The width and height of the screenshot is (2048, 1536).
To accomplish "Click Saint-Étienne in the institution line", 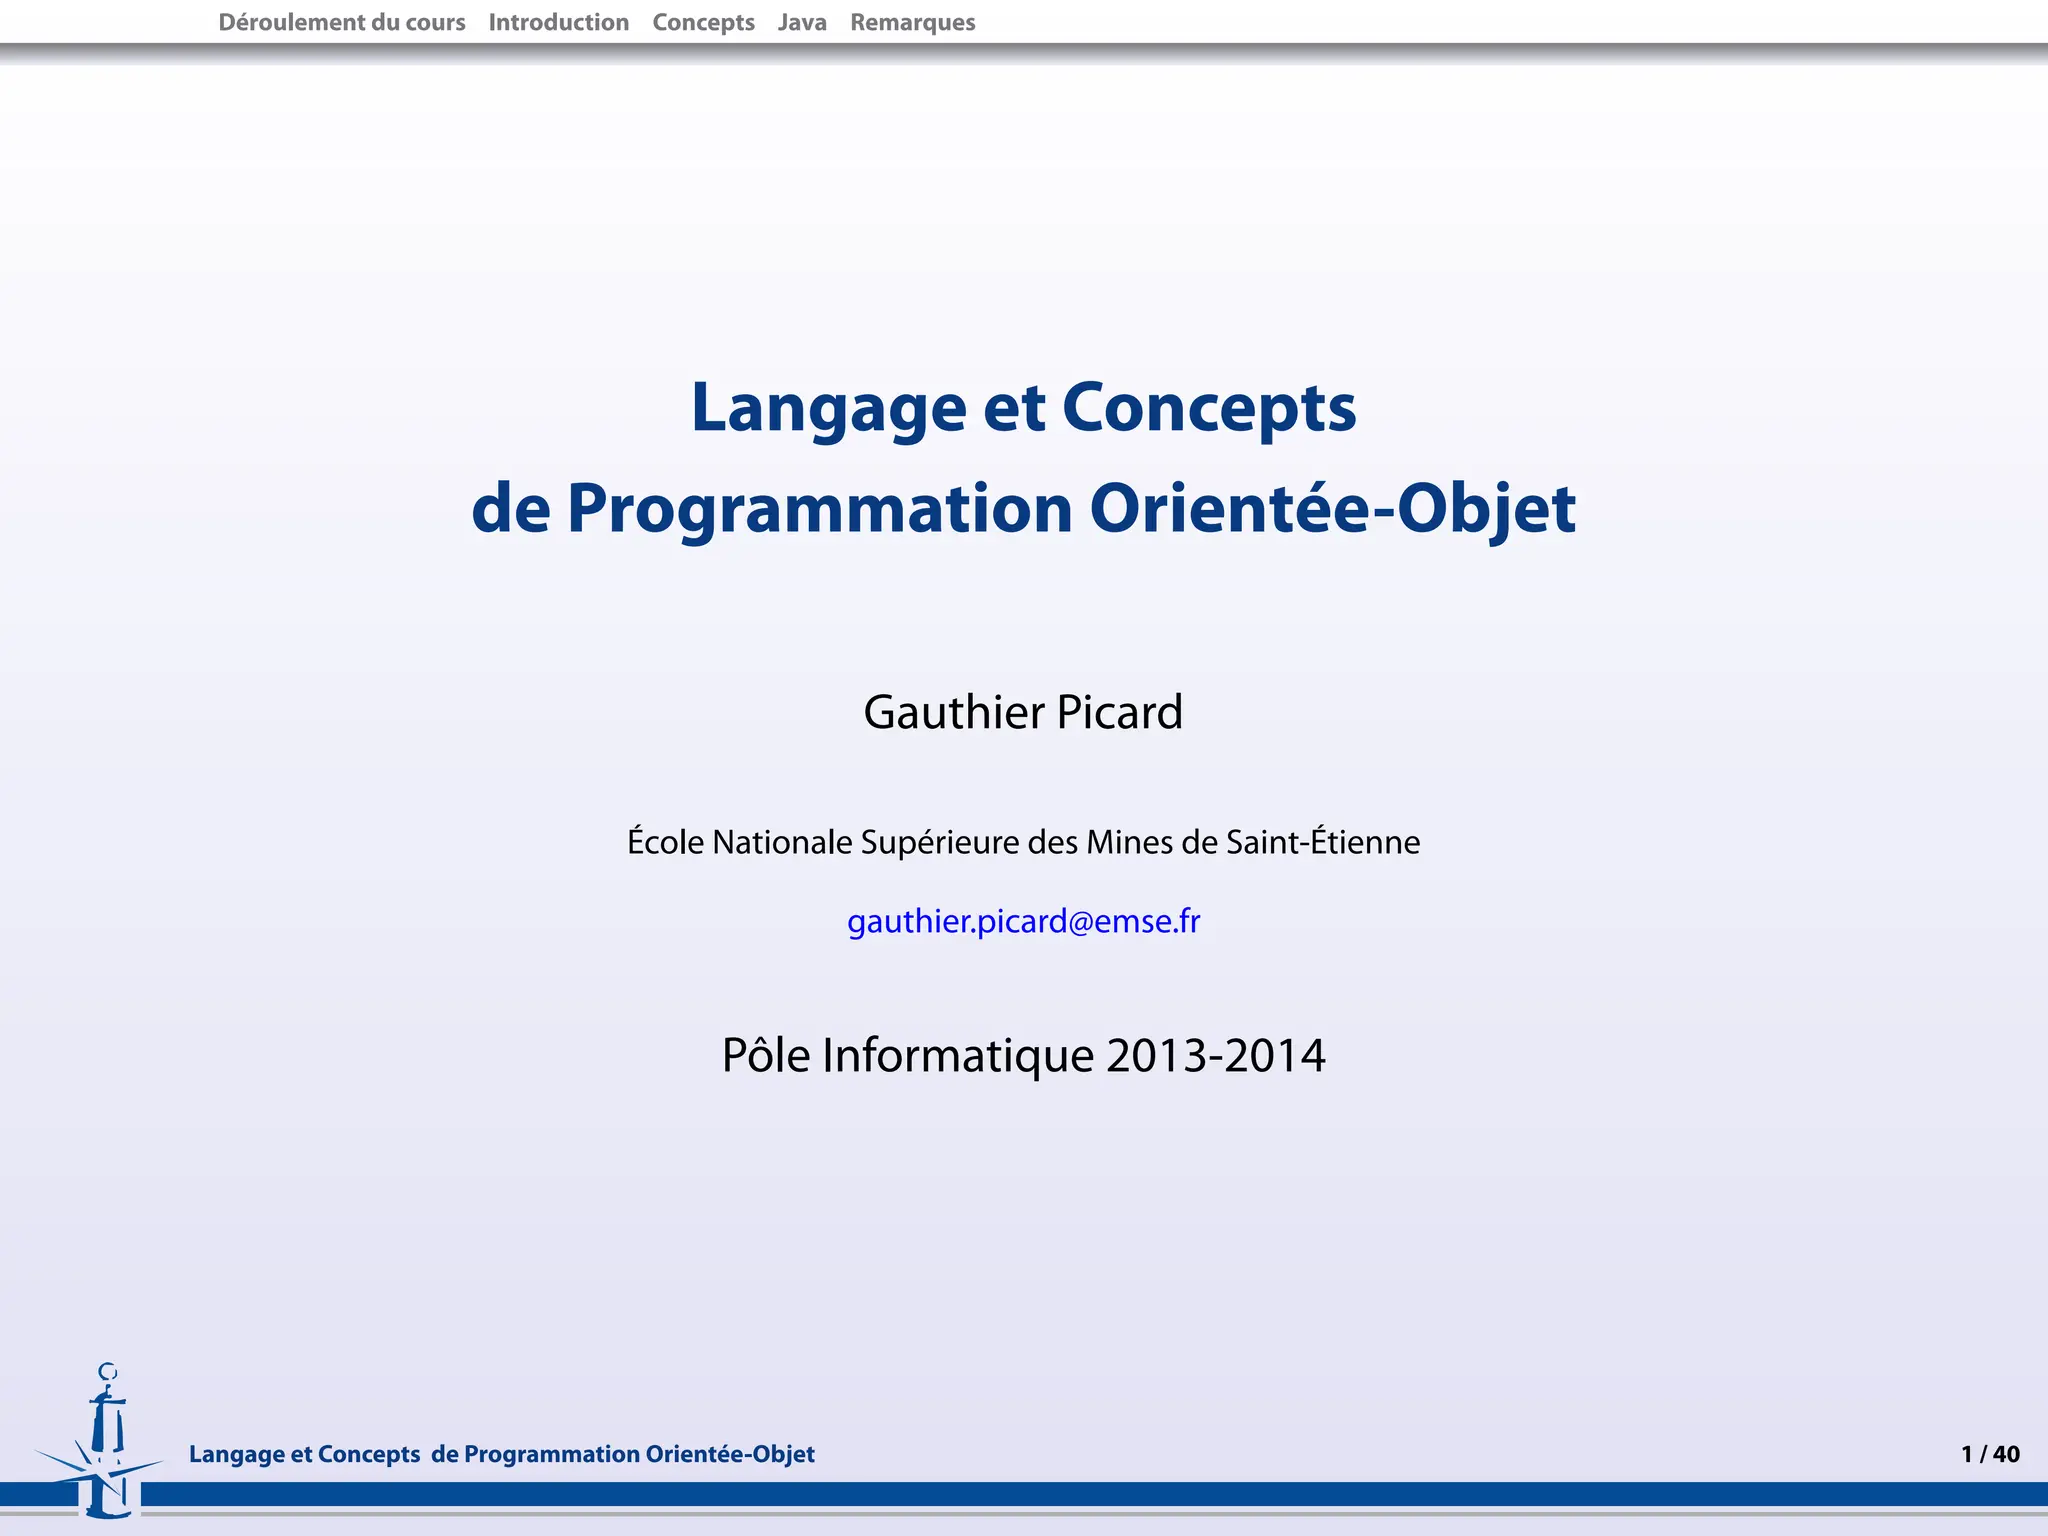I will click(1322, 842).
